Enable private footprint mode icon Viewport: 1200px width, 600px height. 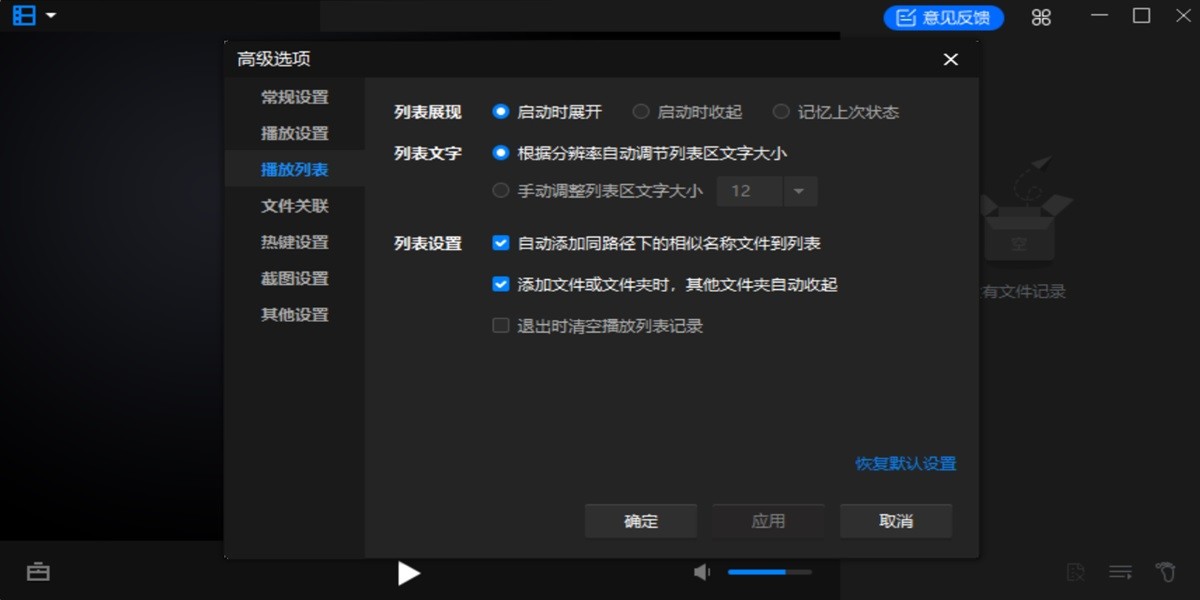point(1165,571)
